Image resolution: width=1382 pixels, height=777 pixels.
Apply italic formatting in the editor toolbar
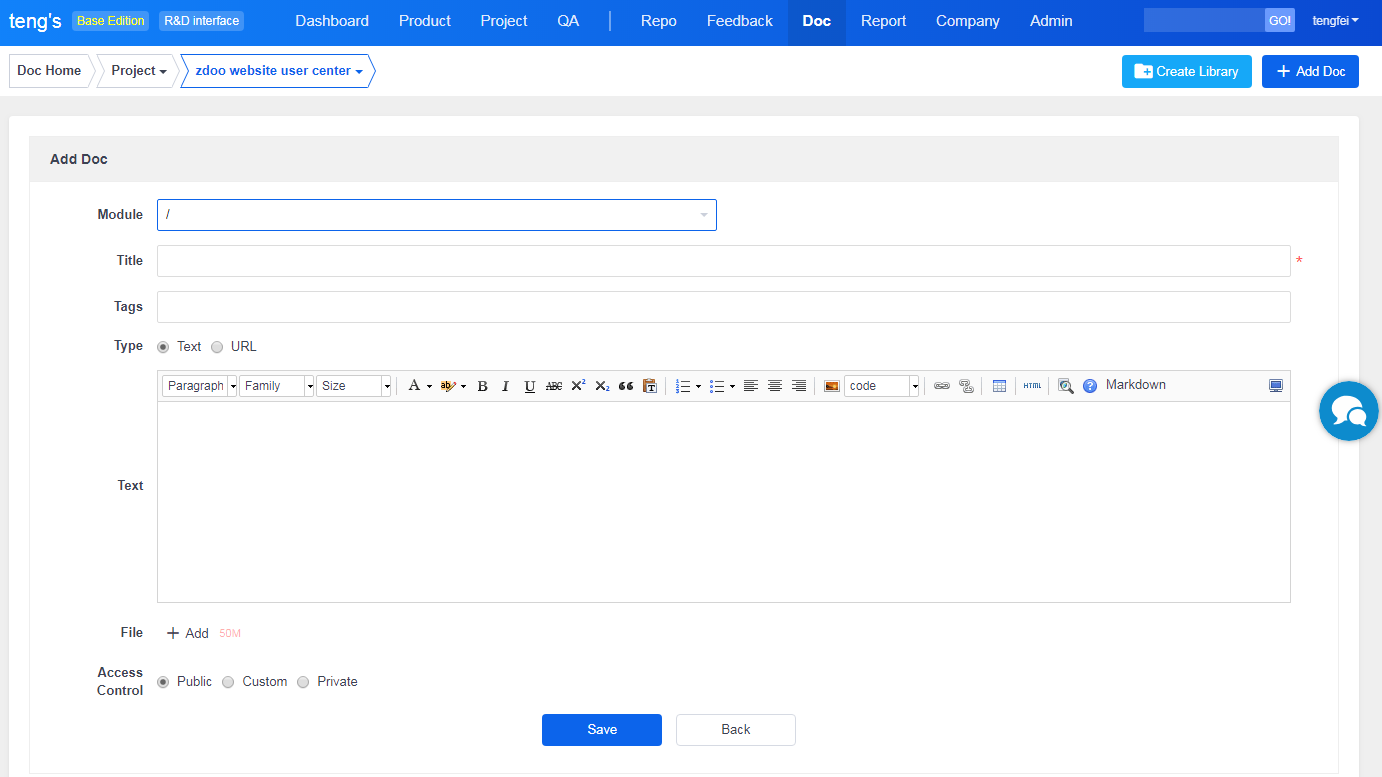click(506, 386)
